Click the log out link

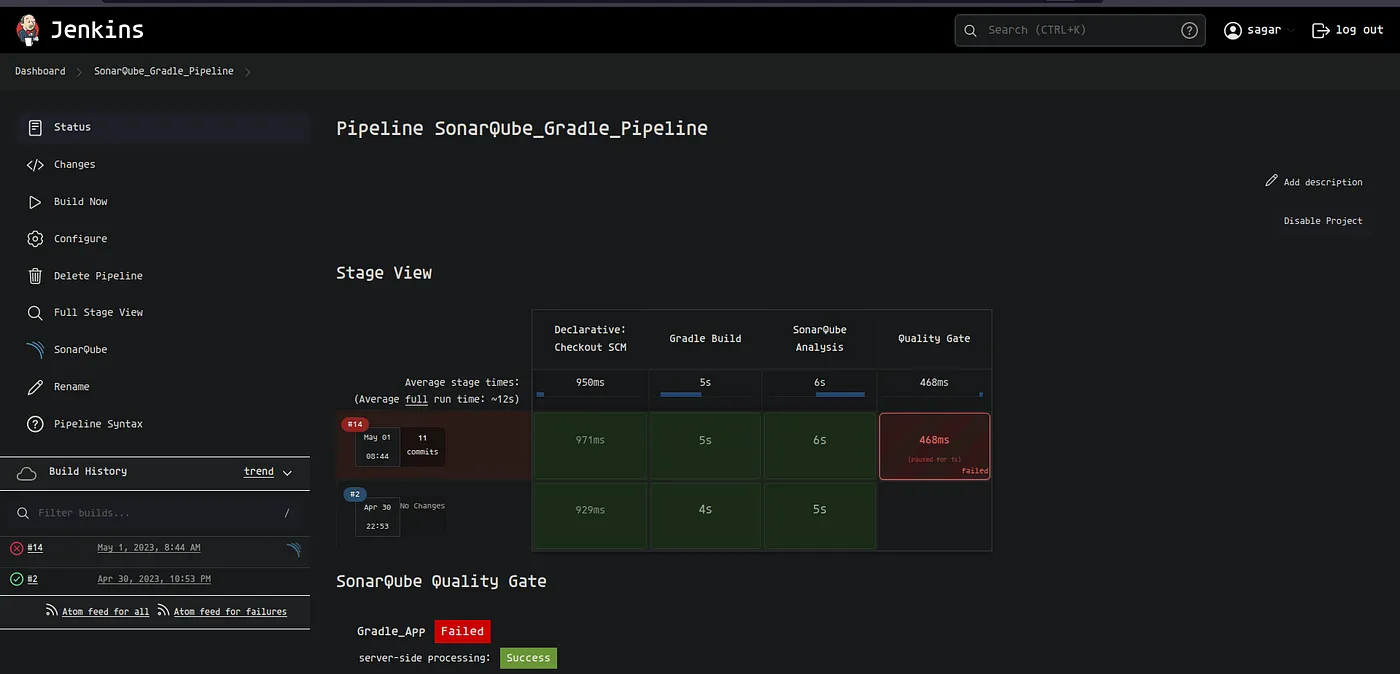1348,30
